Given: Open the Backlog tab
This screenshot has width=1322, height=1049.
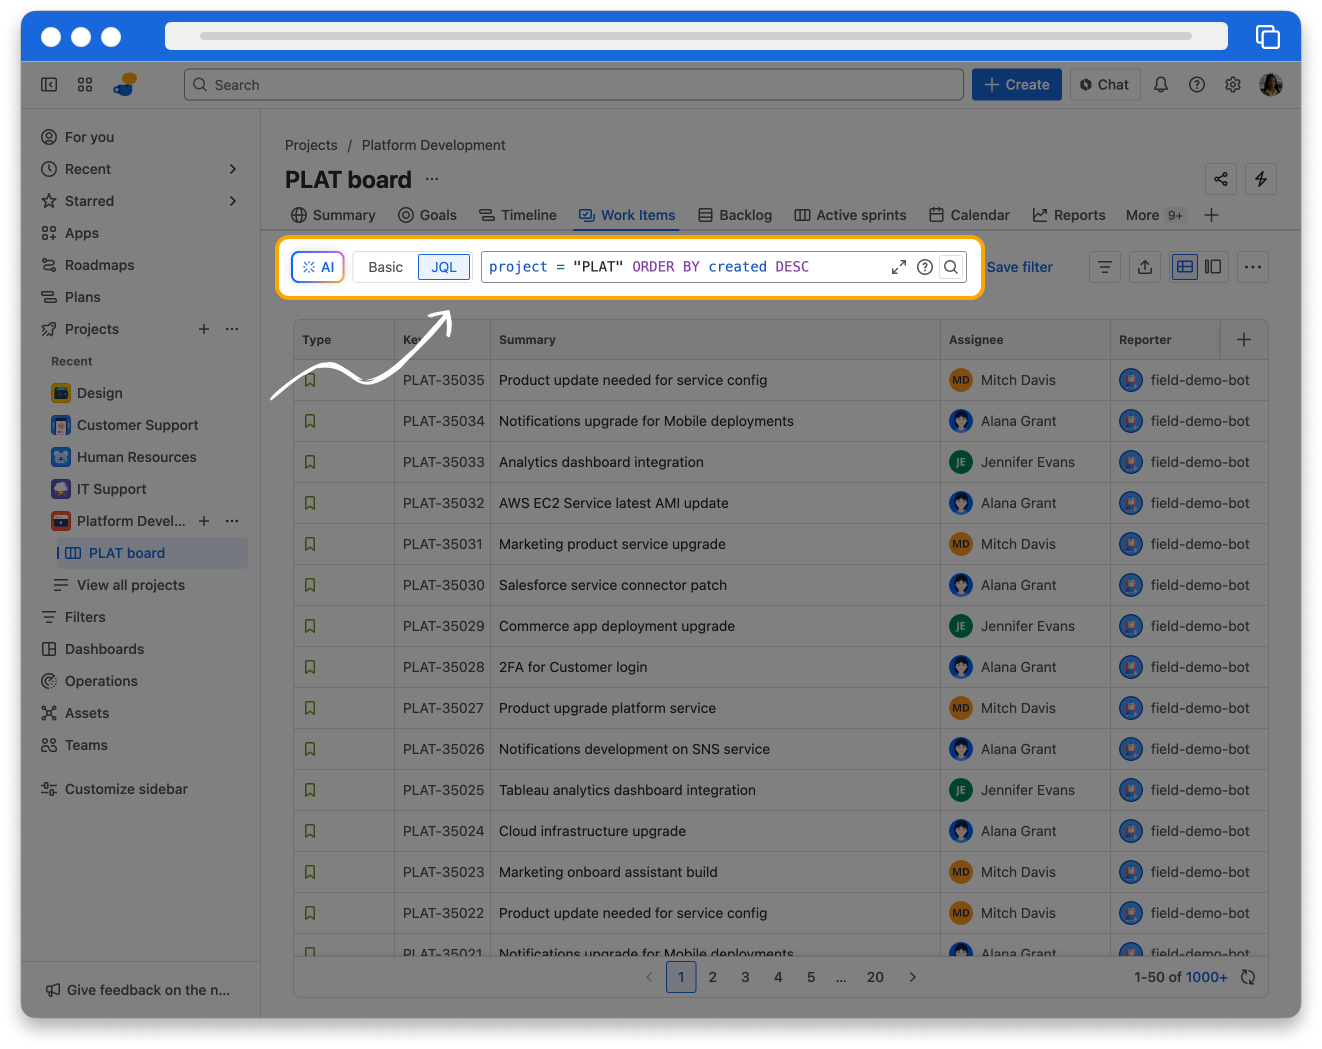Looking at the screenshot, I should point(735,215).
